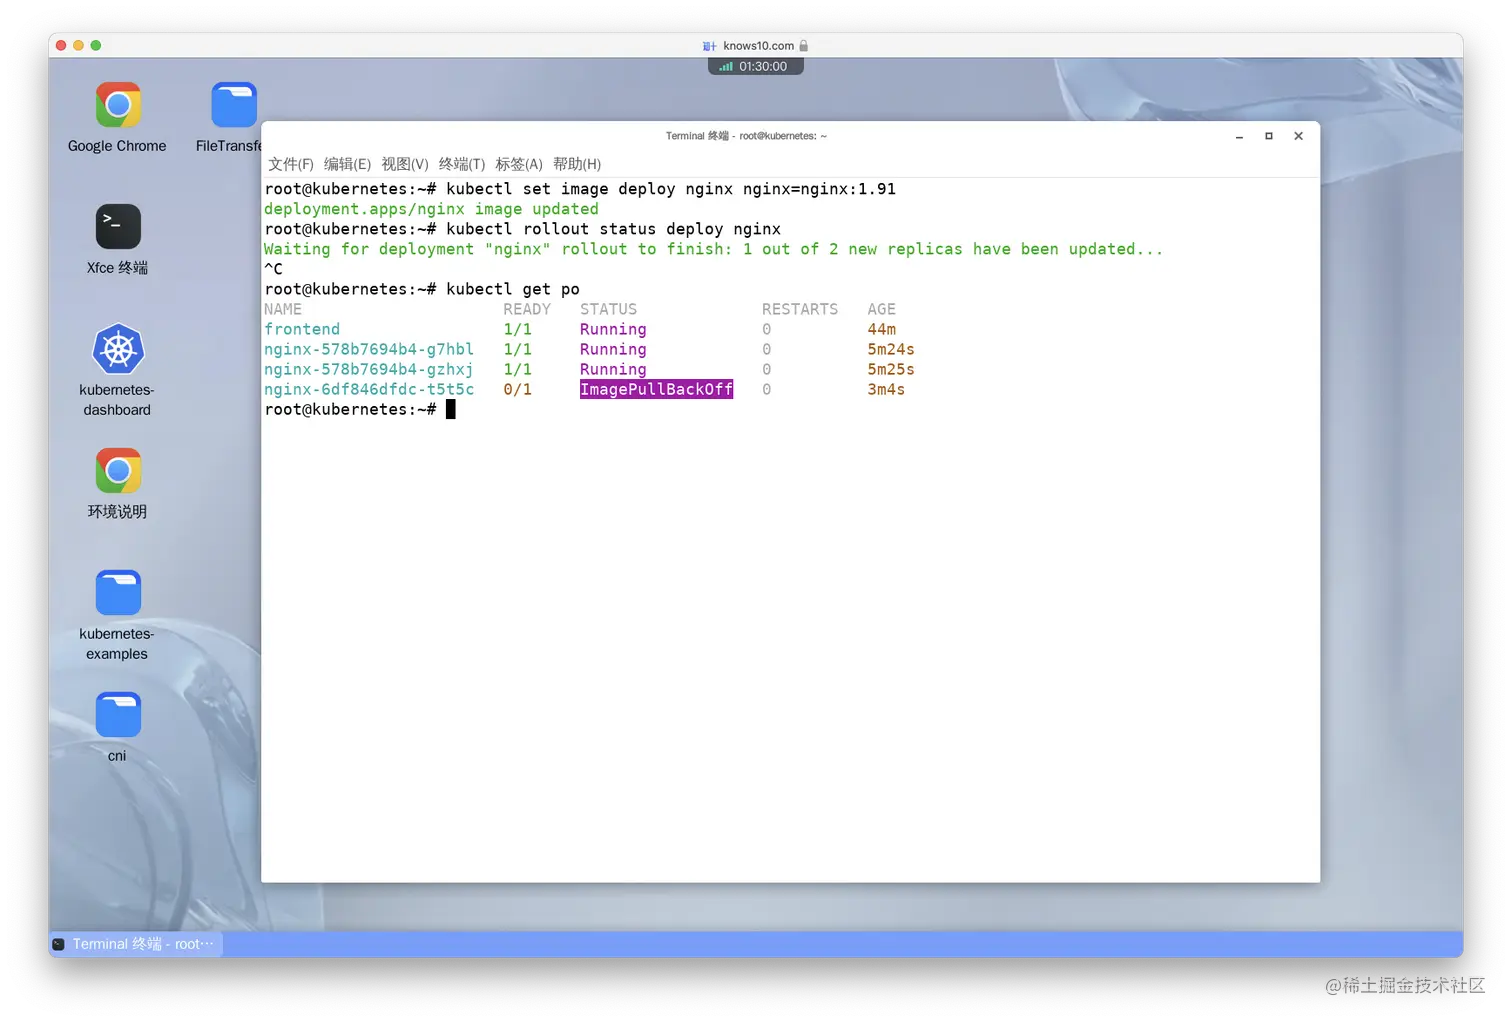Open the FileTransfer folder icon
1512x1022 pixels.
pos(234,106)
